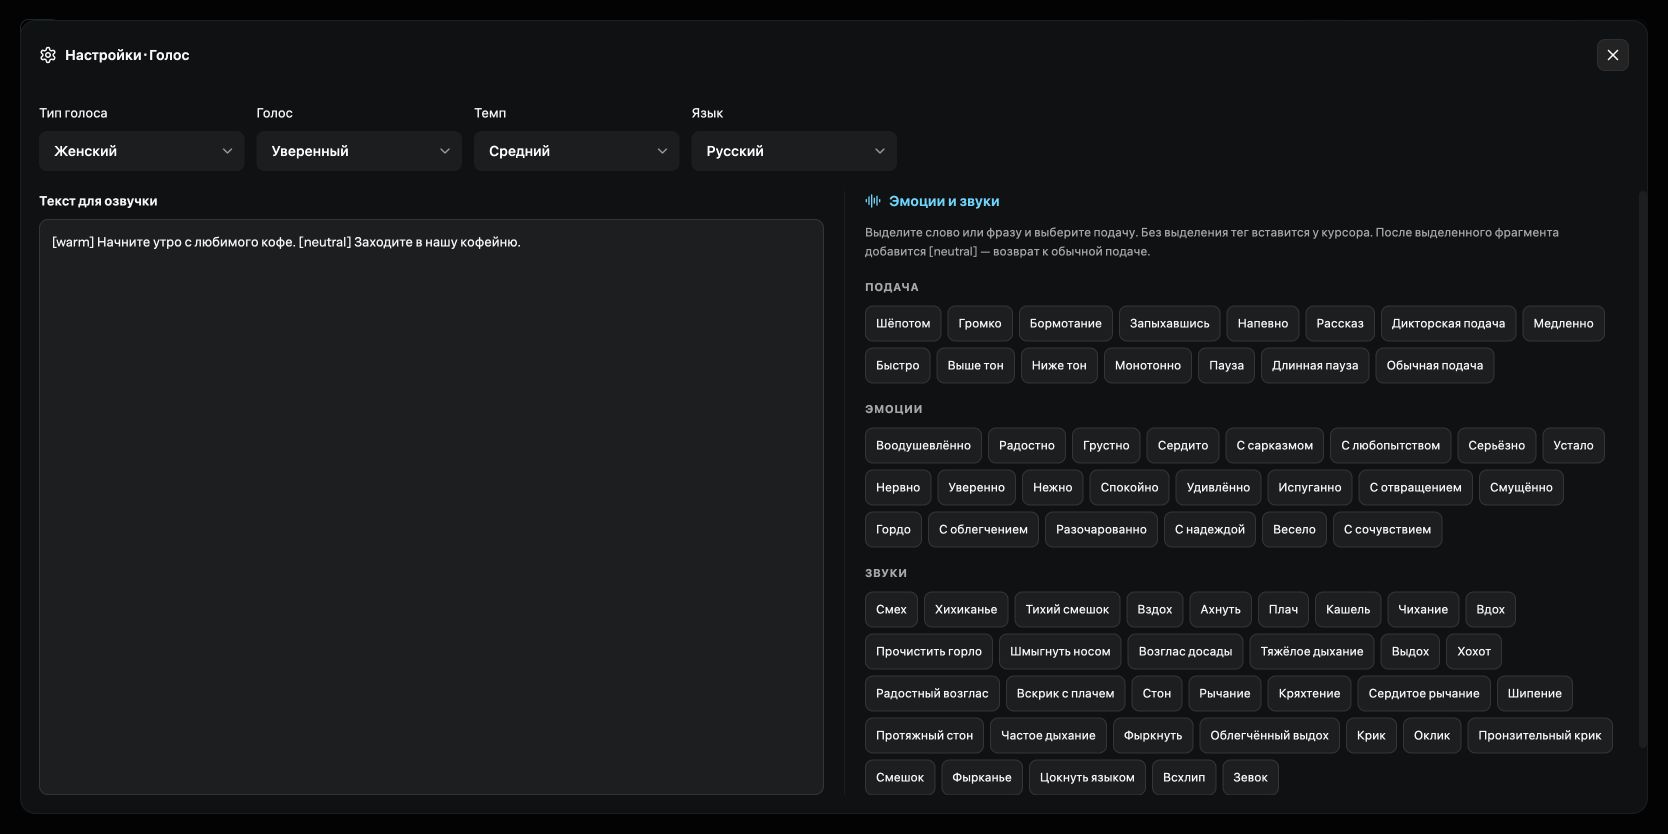The height and width of the screenshot is (834, 1668).
Task: Open the Тип голоса dropdown showing Женский
Action: point(142,151)
